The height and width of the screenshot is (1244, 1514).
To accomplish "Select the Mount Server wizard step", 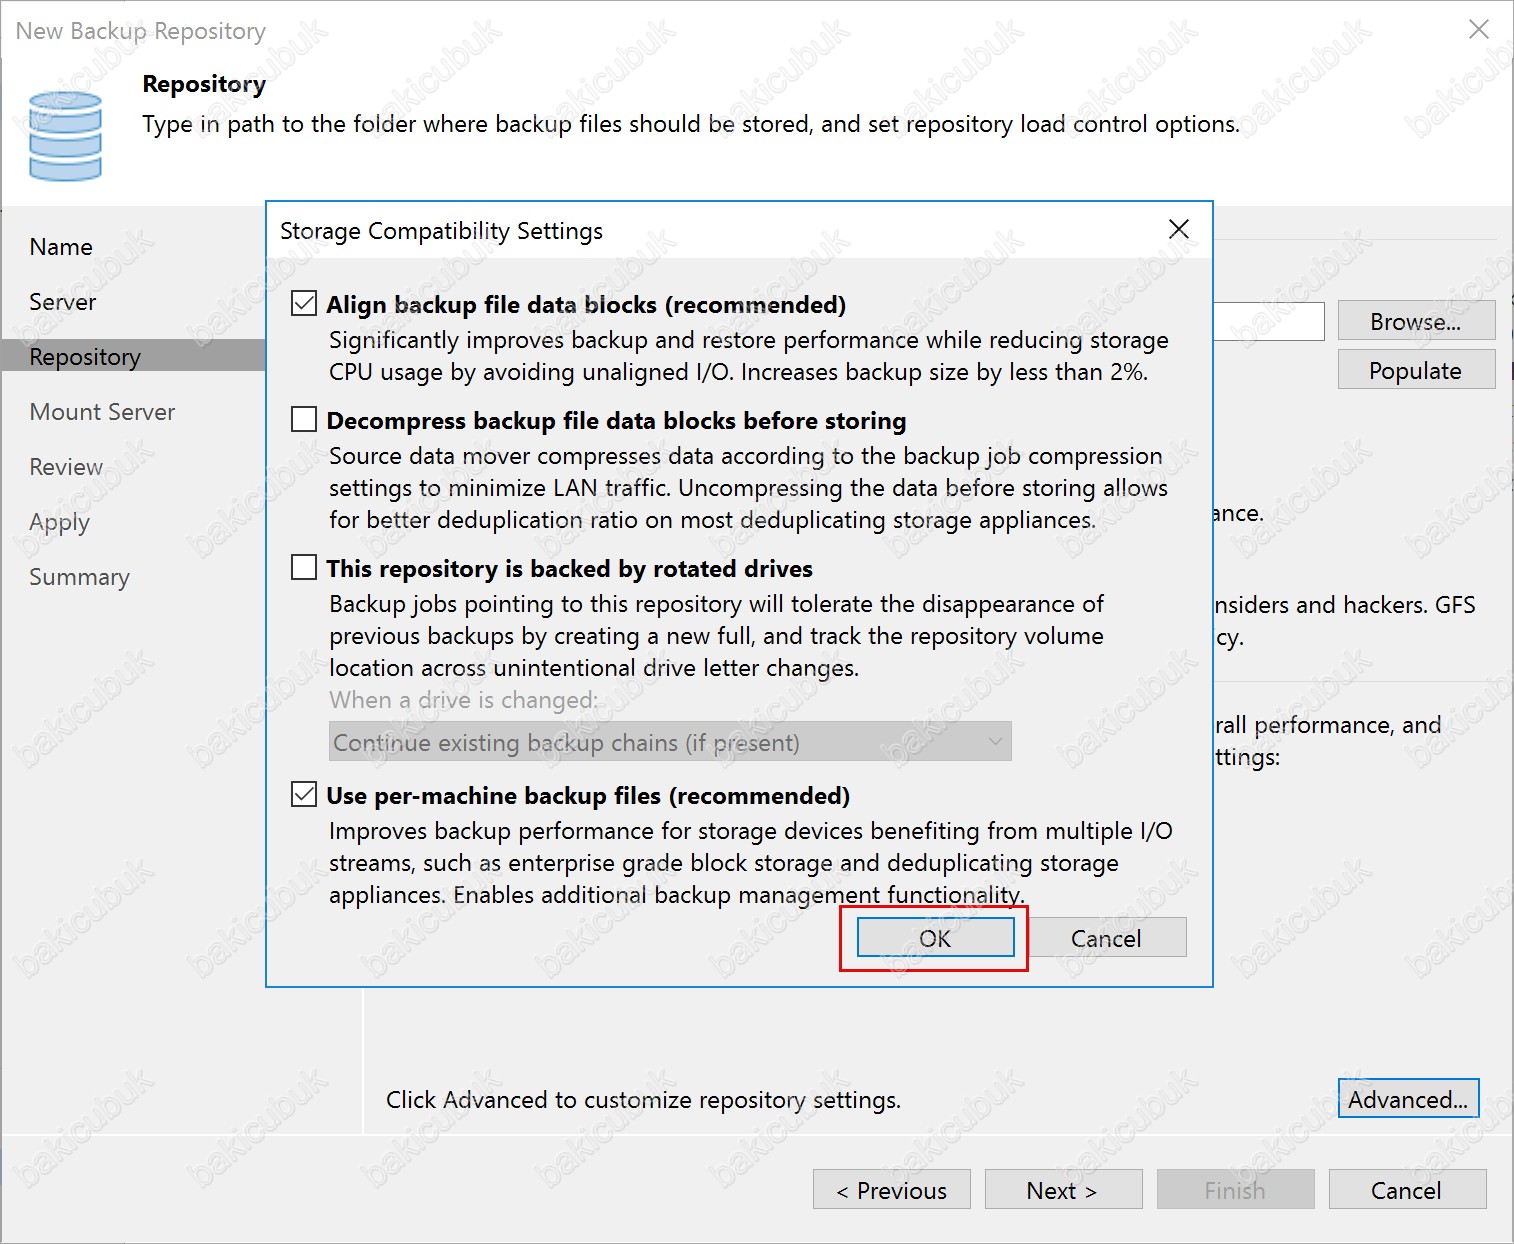I will coord(102,412).
